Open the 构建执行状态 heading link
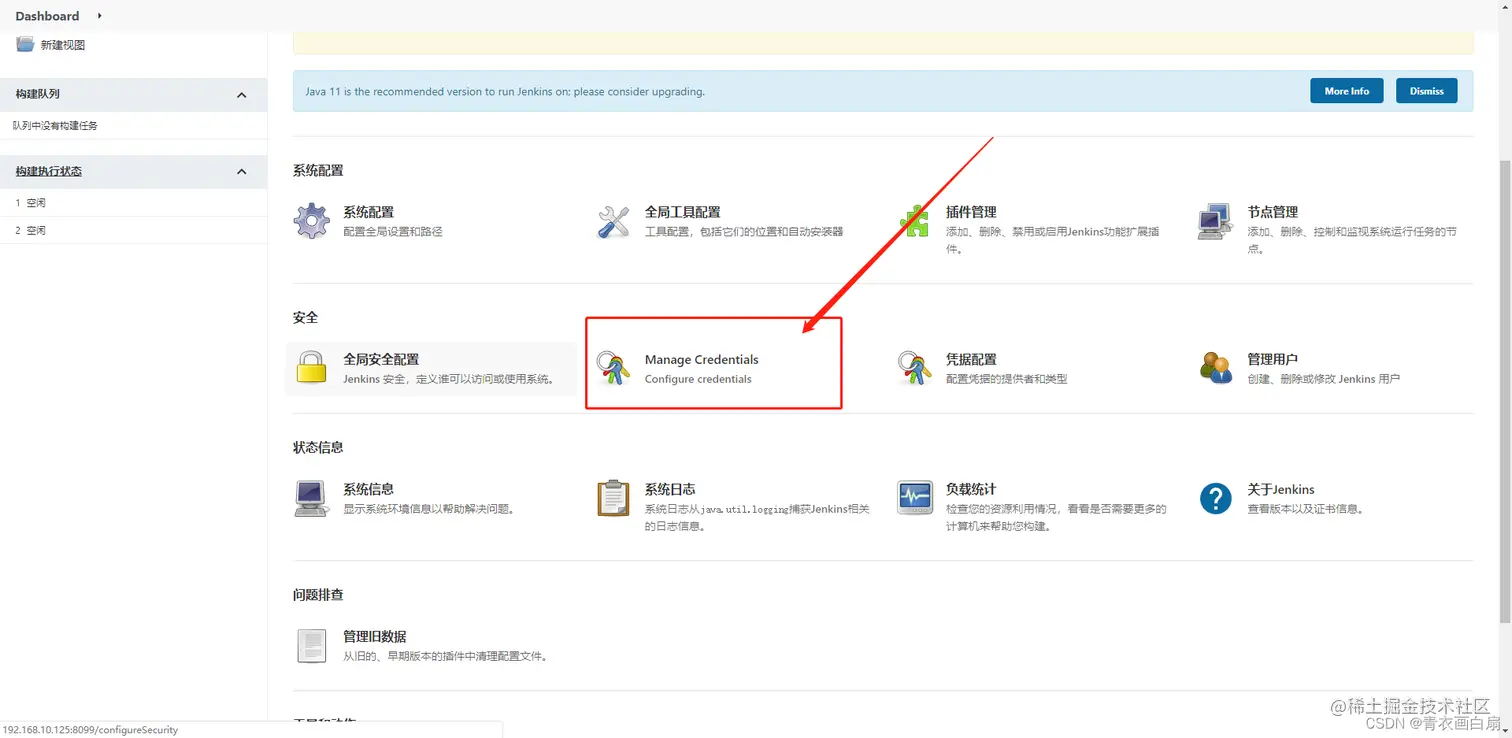The height and width of the screenshot is (738, 1512). pyautogui.click(x=49, y=172)
